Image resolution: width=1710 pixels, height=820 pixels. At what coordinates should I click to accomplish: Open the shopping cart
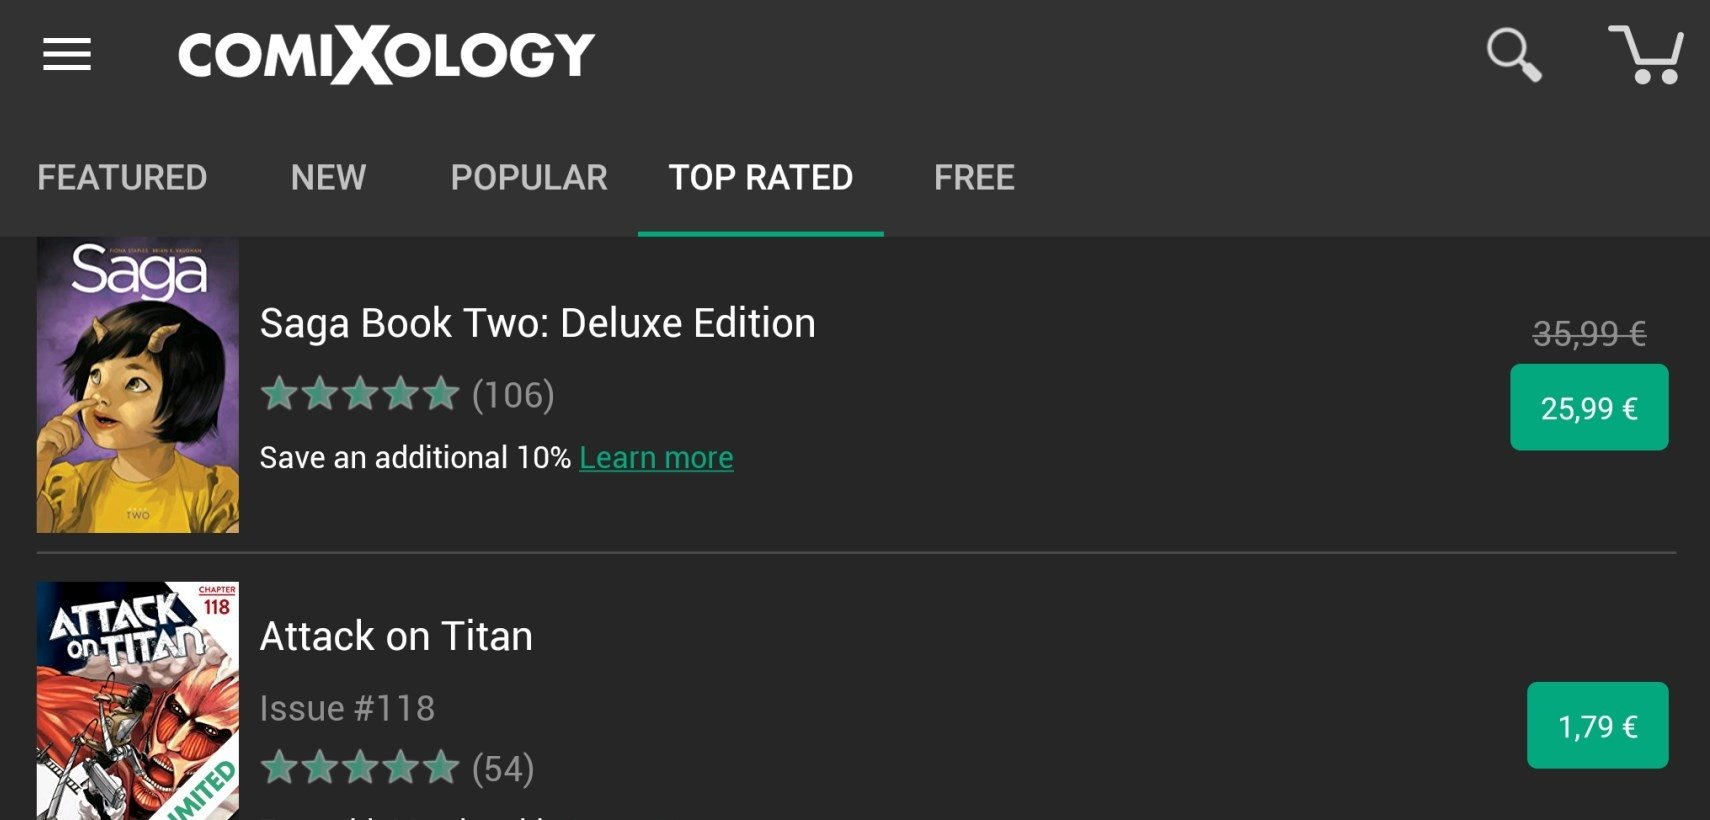pos(1645,54)
